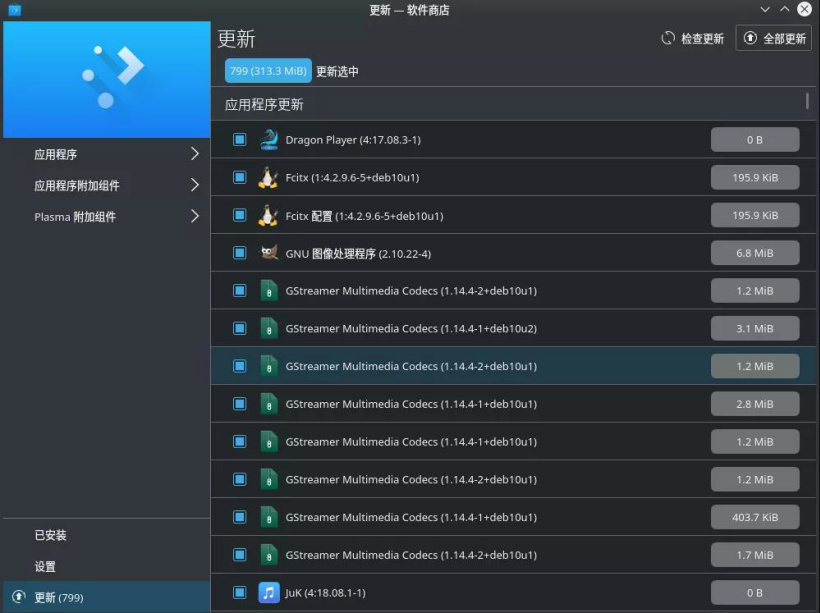Click the 195.9 KiB button in the Fcitx 配置 row
820x613 pixels.
(x=755, y=215)
